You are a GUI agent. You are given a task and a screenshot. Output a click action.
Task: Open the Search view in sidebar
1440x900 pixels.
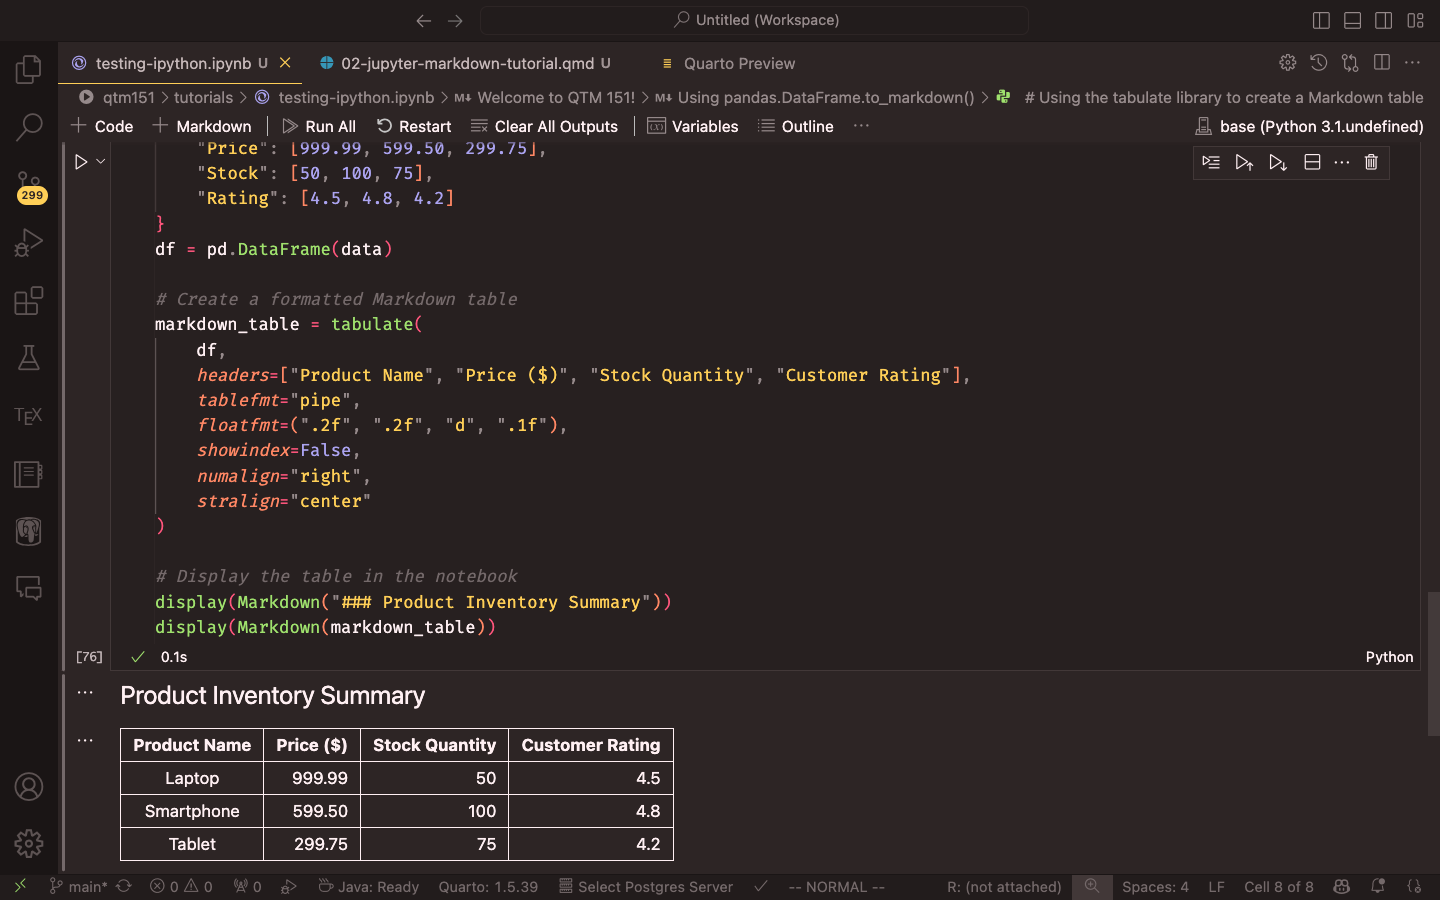[29, 127]
